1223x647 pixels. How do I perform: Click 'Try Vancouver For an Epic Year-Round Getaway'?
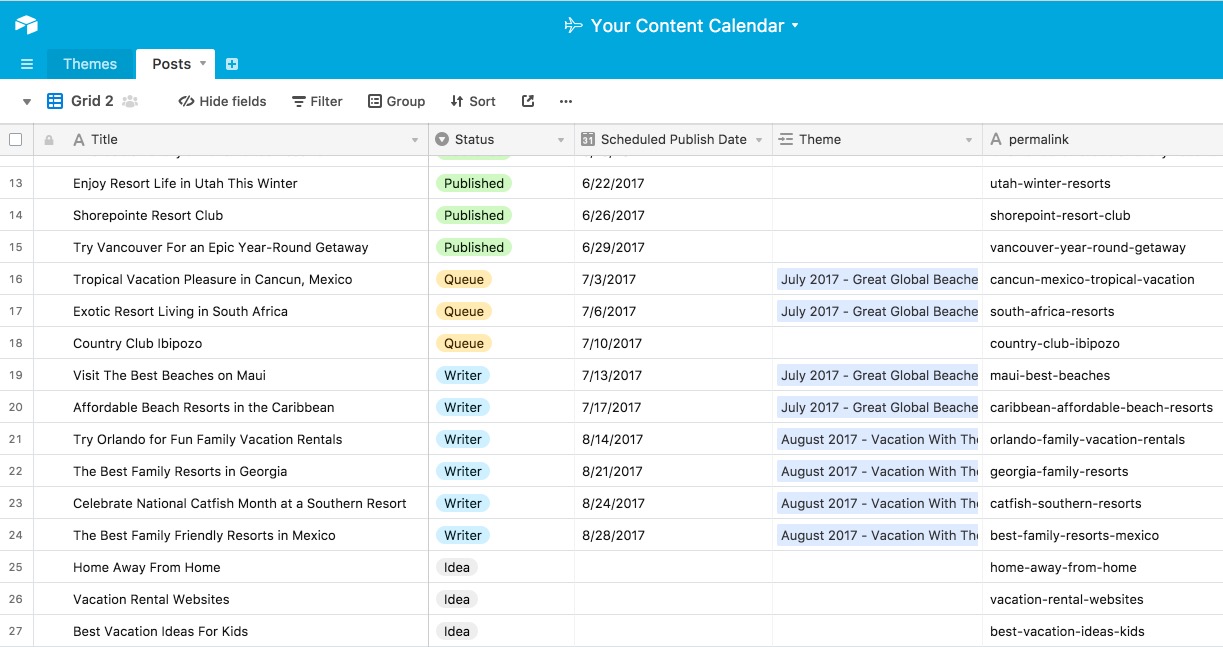[x=221, y=247]
